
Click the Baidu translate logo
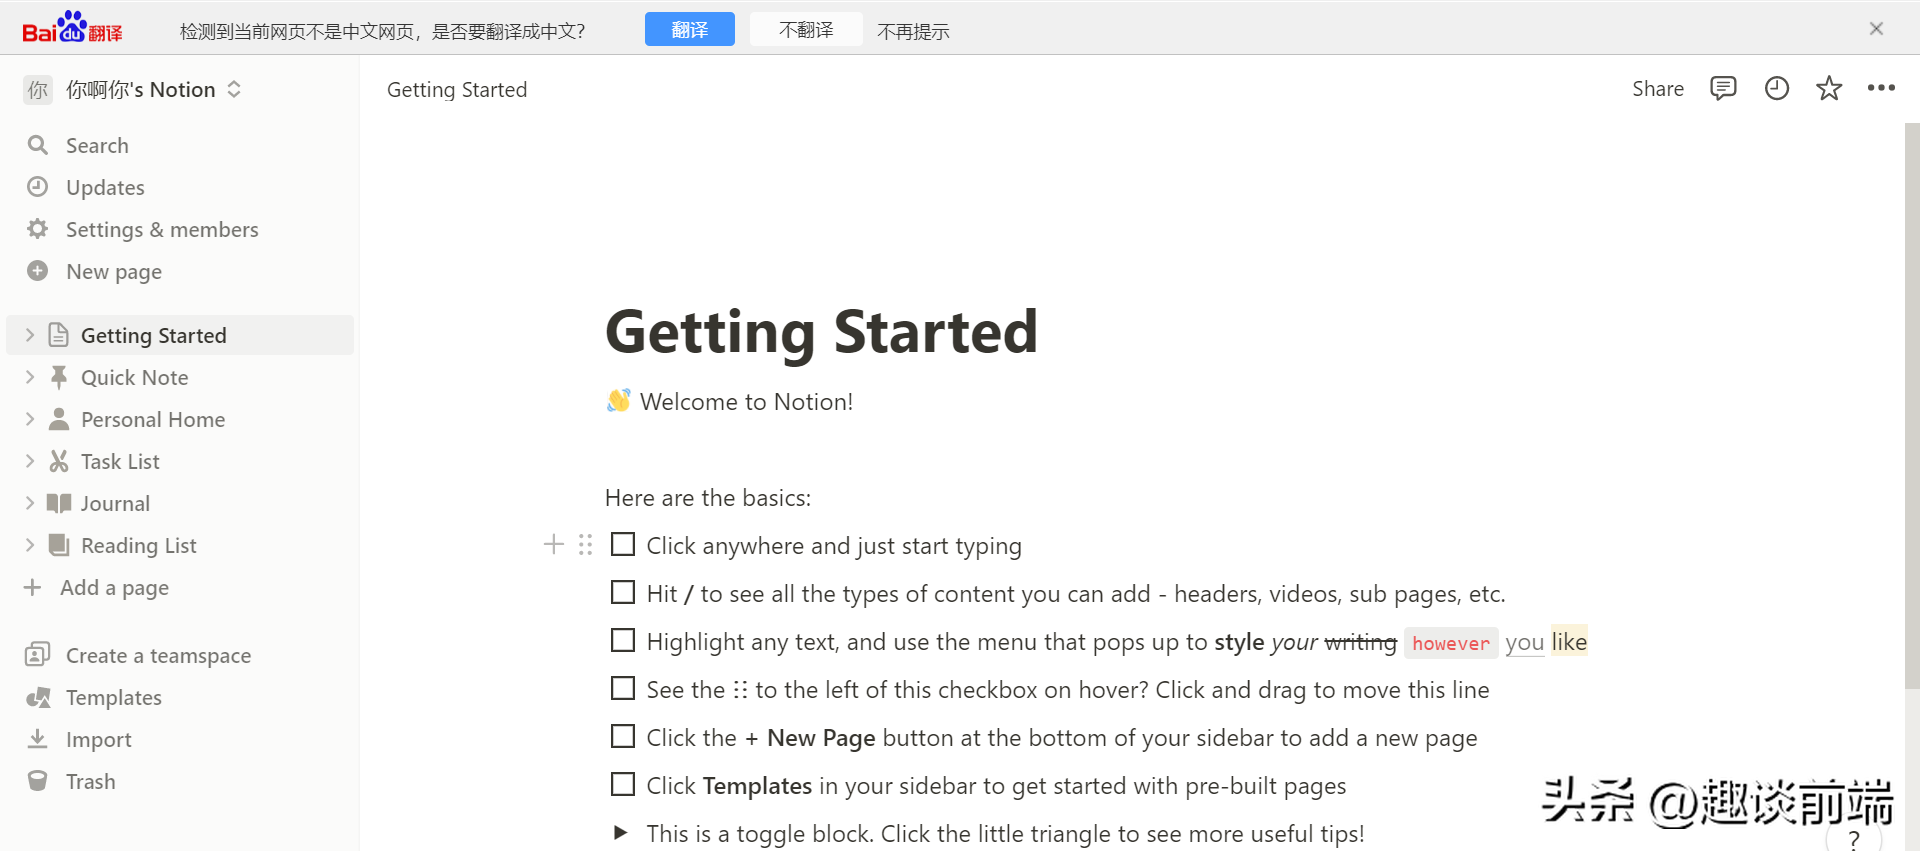(x=72, y=28)
